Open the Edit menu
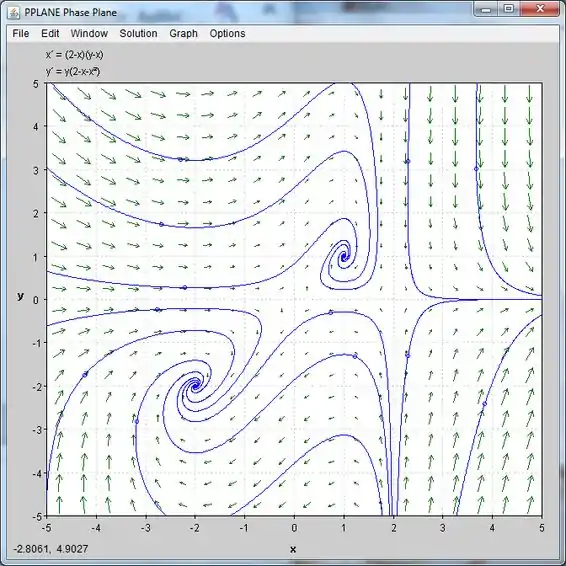 tap(50, 34)
